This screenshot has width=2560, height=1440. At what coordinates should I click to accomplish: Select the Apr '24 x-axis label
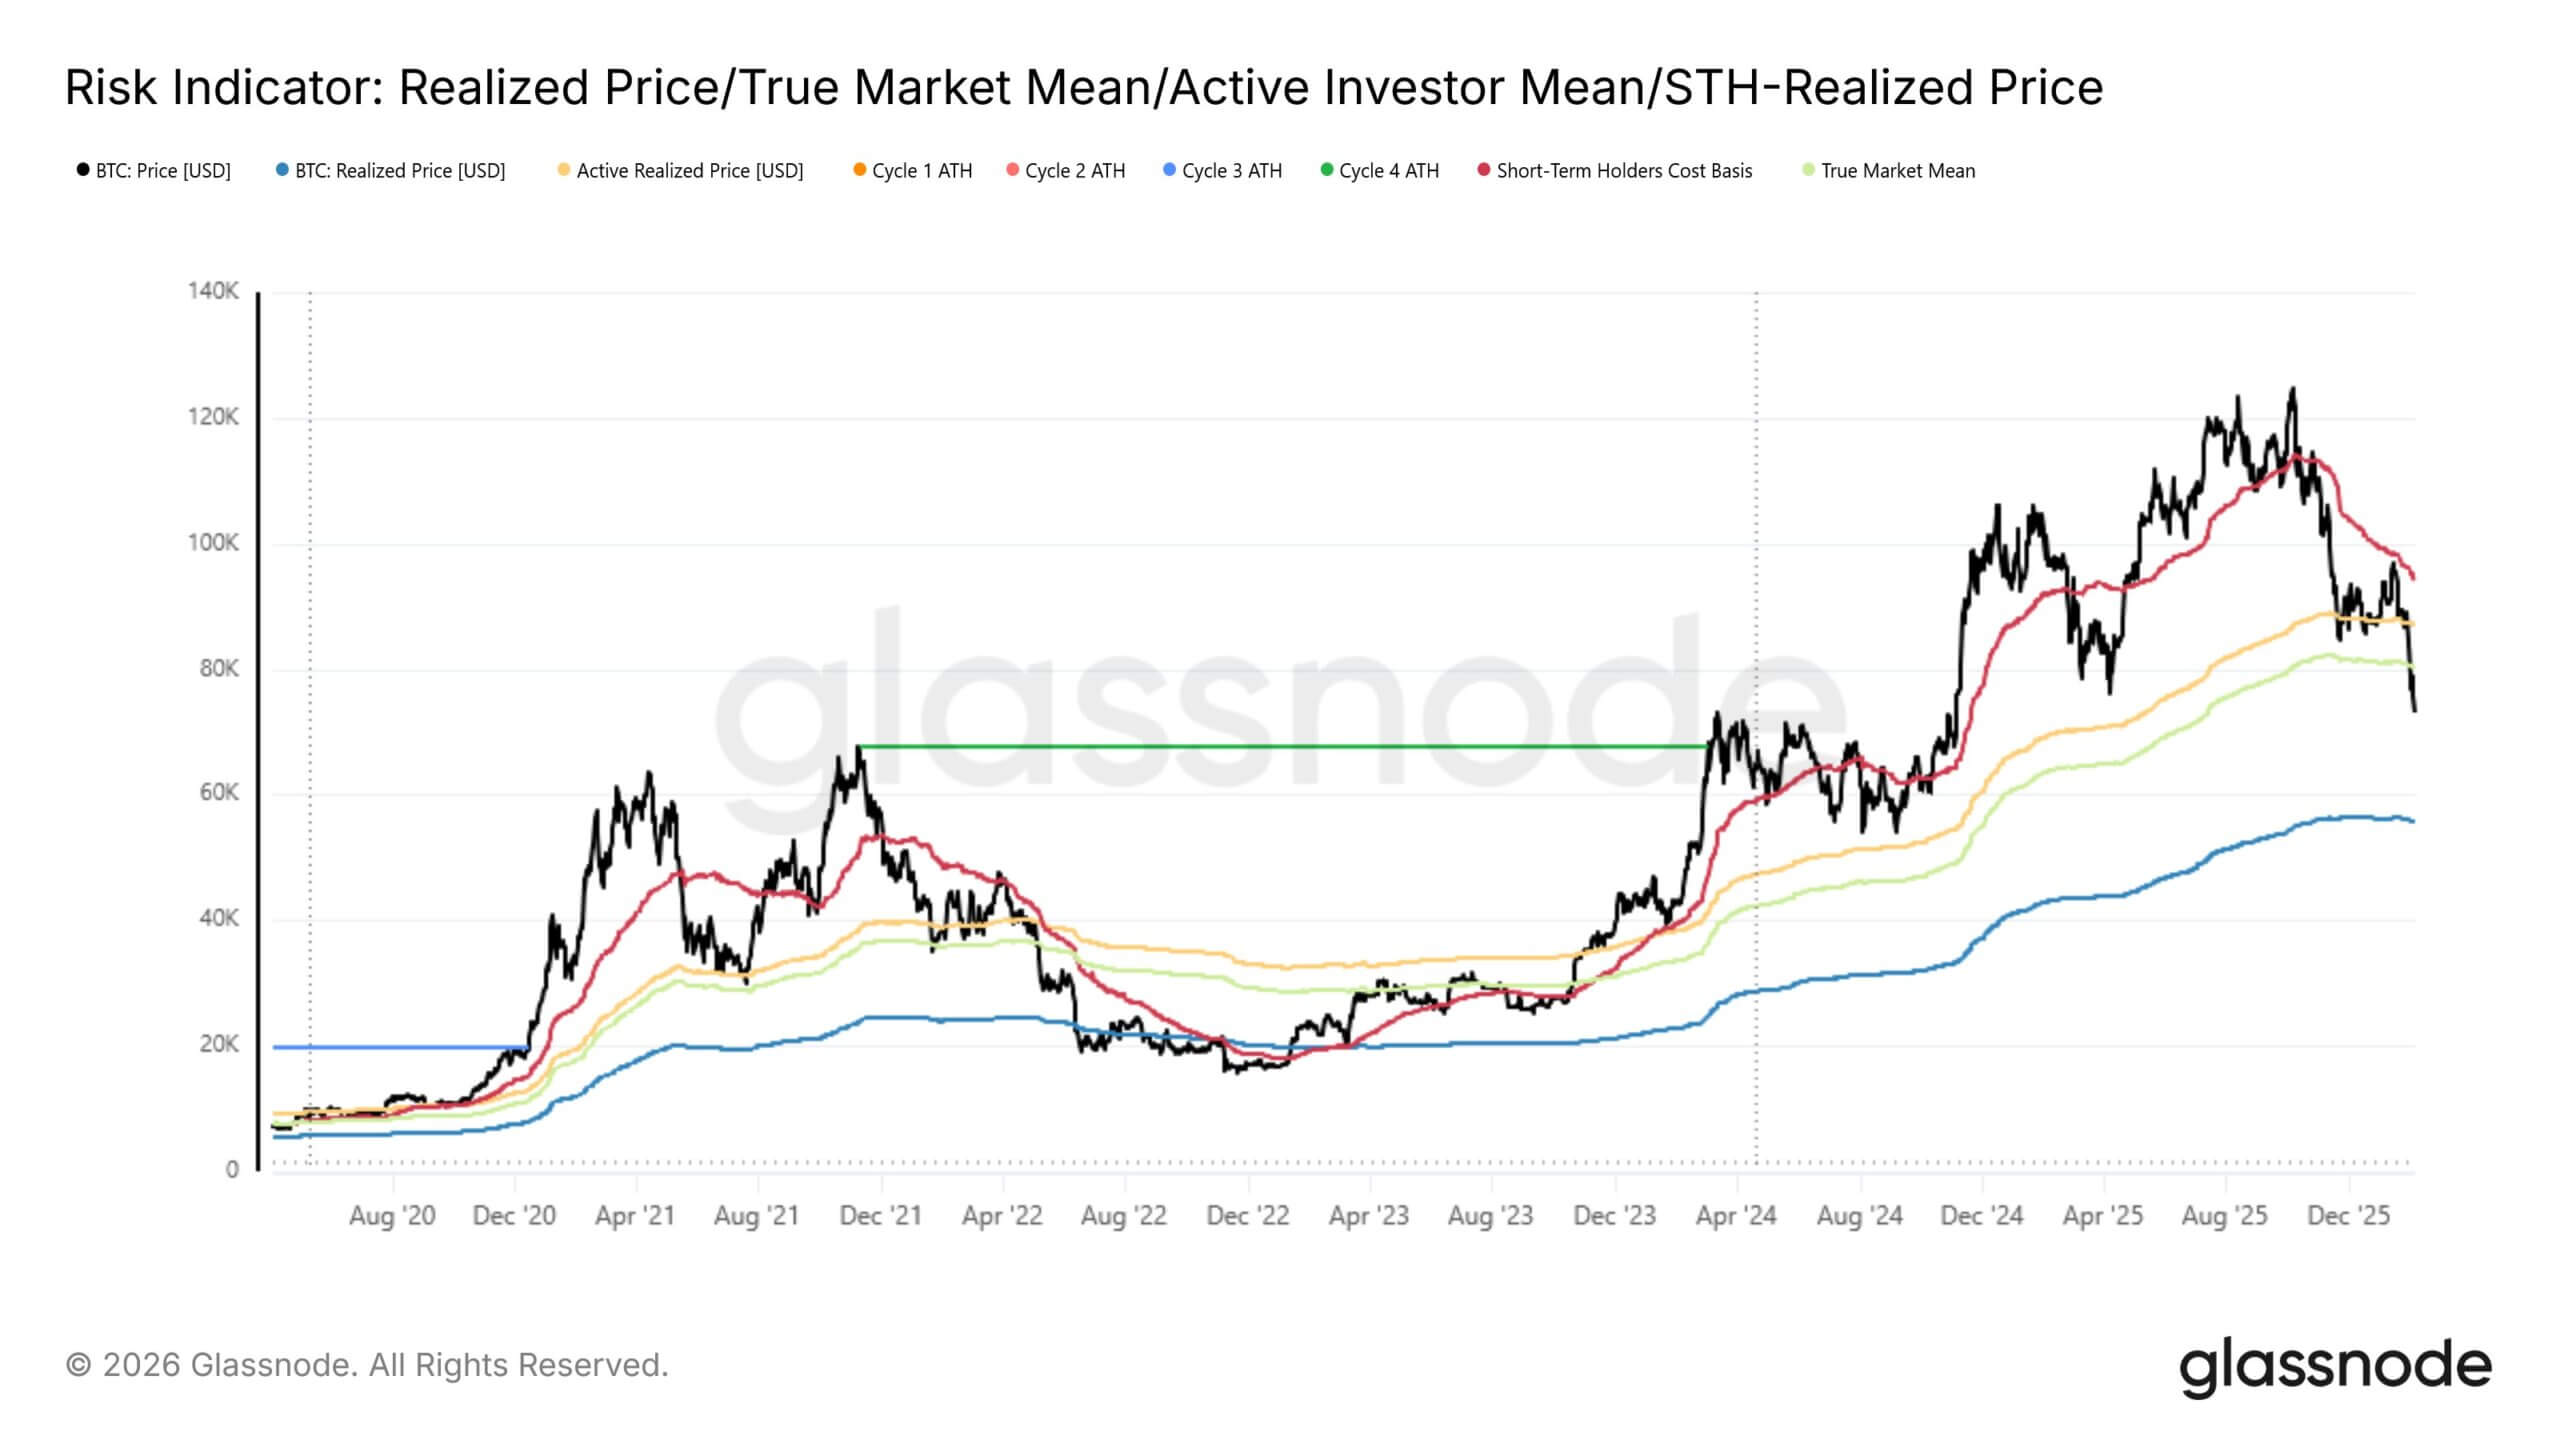coord(1736,1216)
